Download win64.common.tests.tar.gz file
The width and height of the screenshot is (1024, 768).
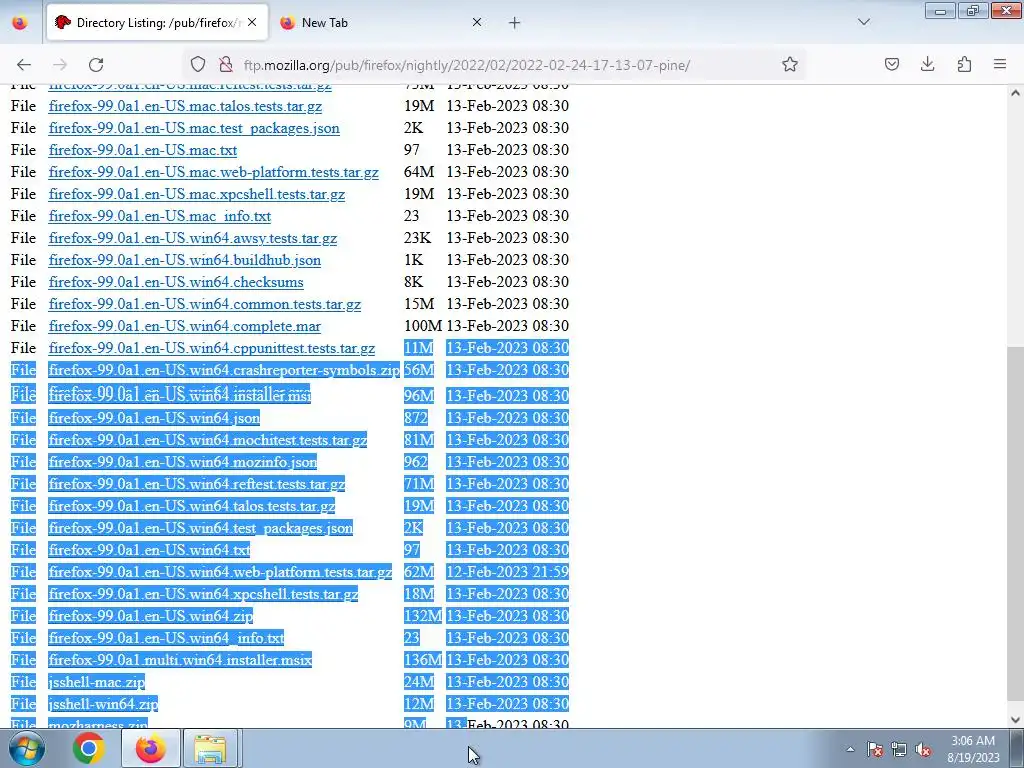point(204,304)
